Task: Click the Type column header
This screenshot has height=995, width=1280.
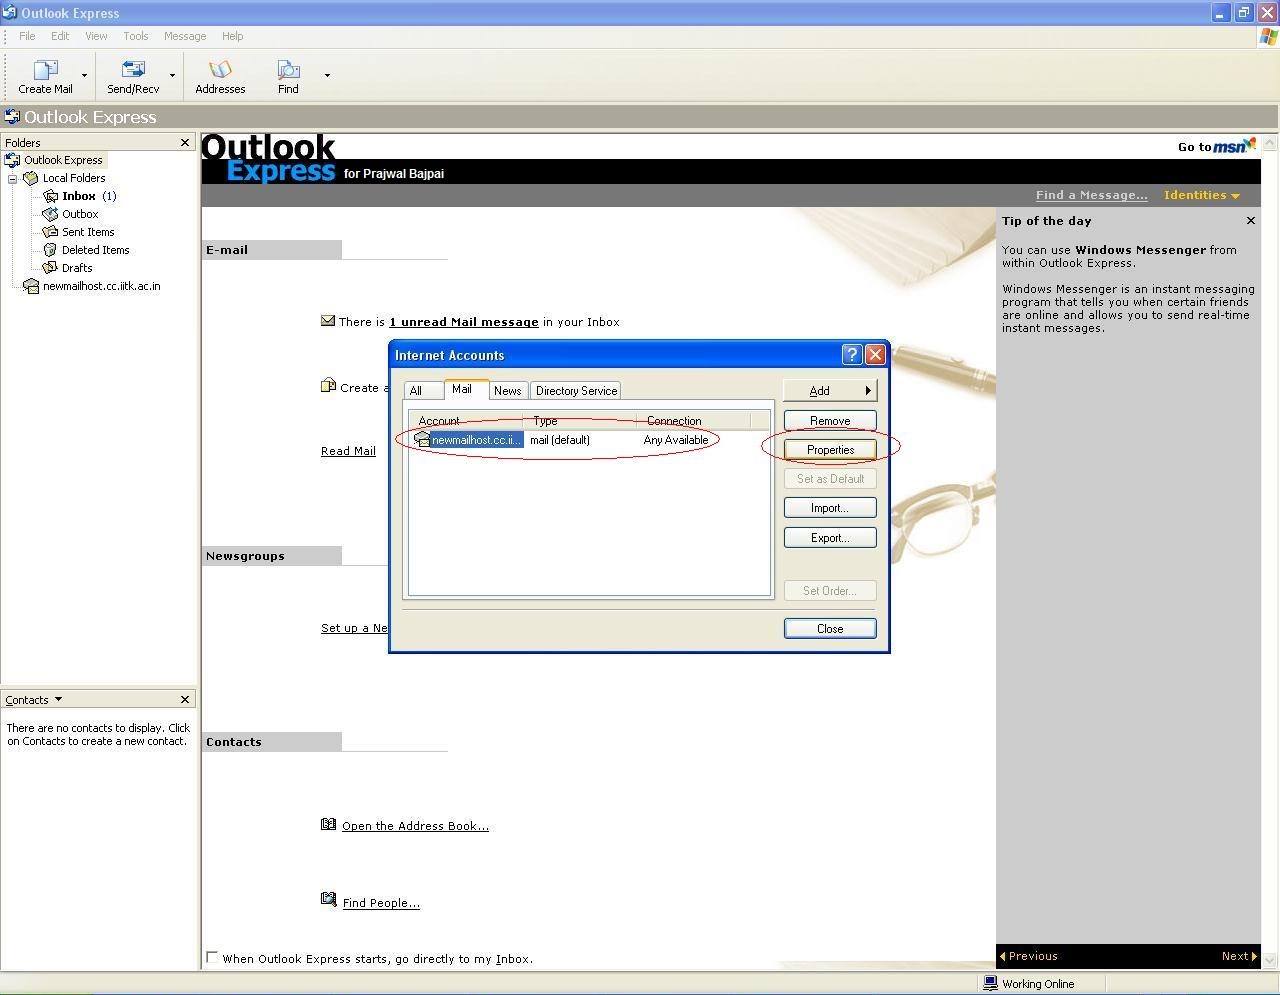Action: 580,421
